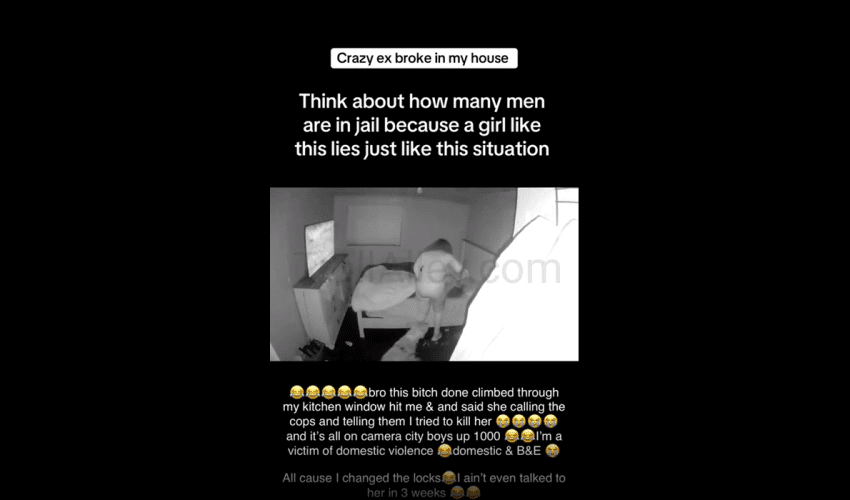Click the row of five laughing emojis
This screenshot has width=850, height=500.
[329, 392]
